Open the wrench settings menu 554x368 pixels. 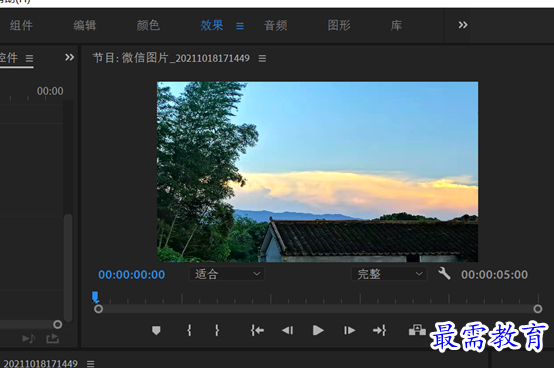[x=444, y=273]
